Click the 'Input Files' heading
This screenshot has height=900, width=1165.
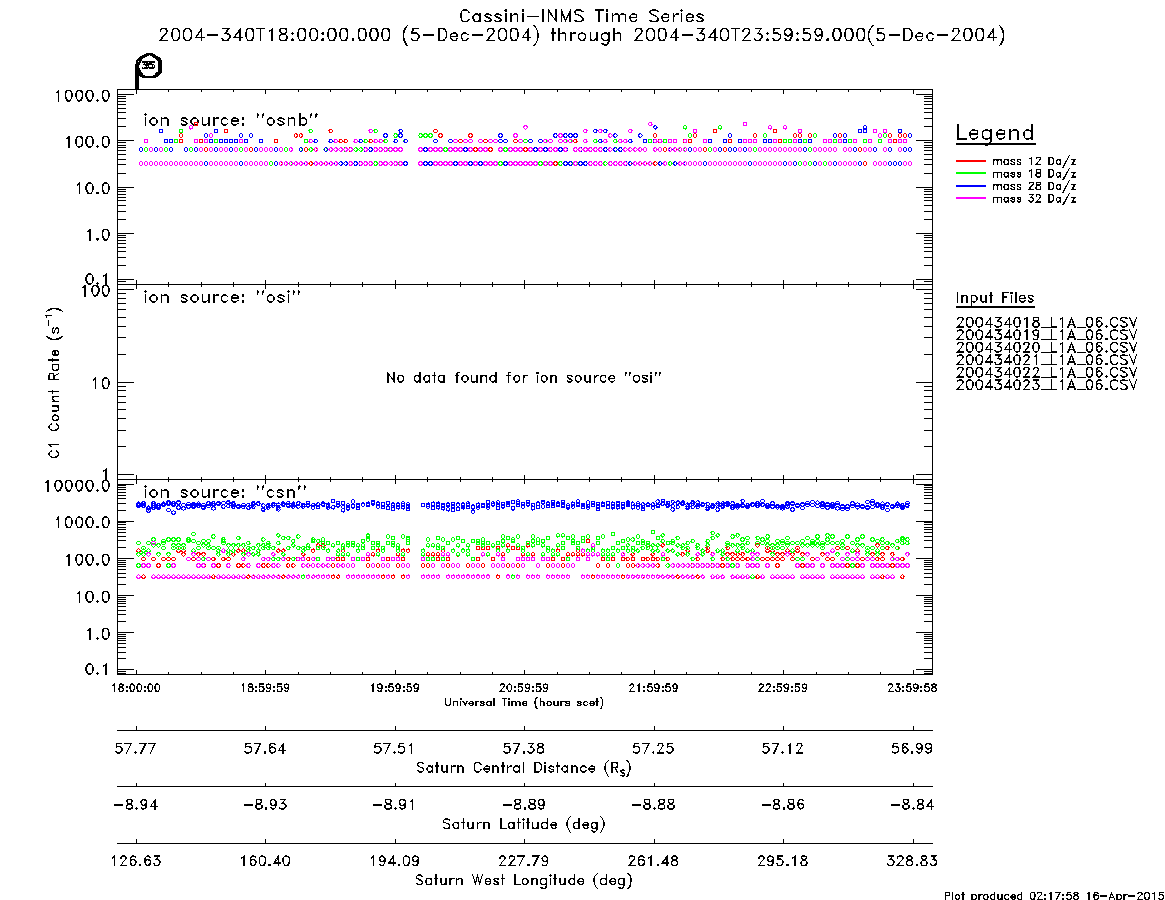click(995, 298)
